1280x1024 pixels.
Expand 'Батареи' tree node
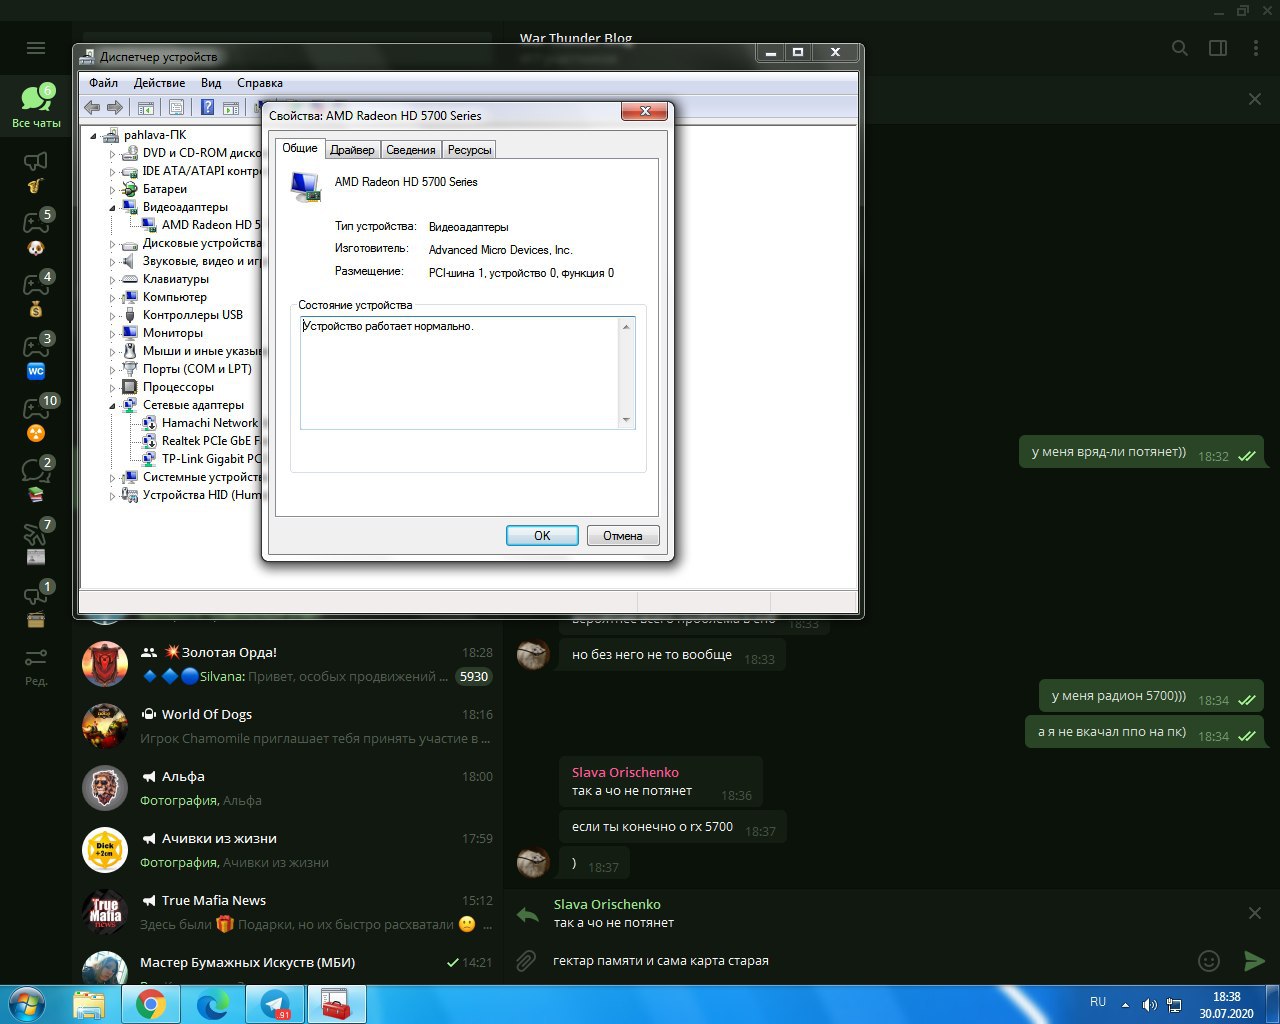113,190
